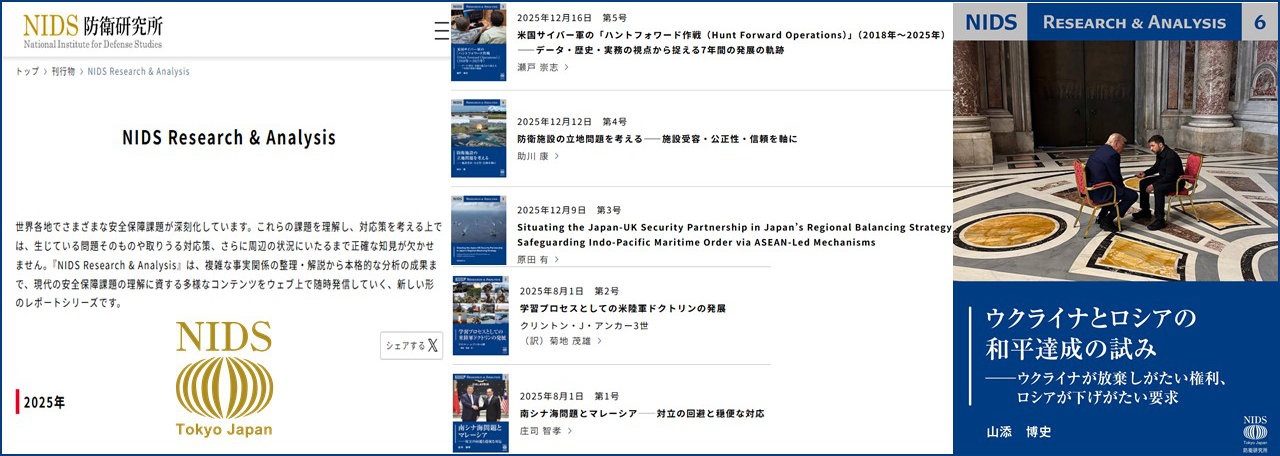Viewport: 1280px width, 456px height.
Task: Open 第4号 defense facility cover thumbnail
Action: click(478, 138)
